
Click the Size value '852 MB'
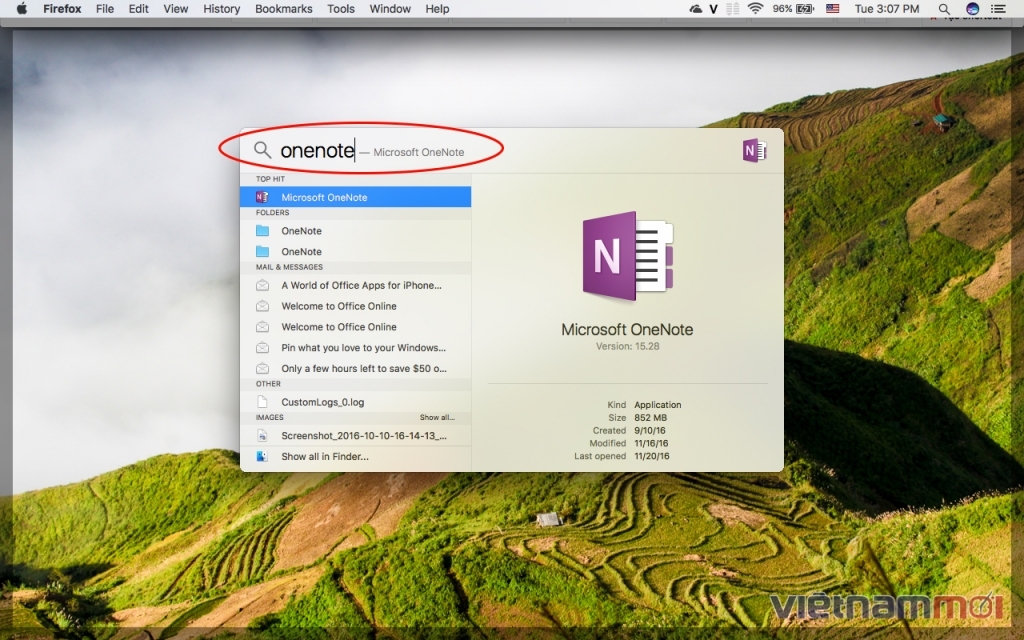[x=650, y=418]
